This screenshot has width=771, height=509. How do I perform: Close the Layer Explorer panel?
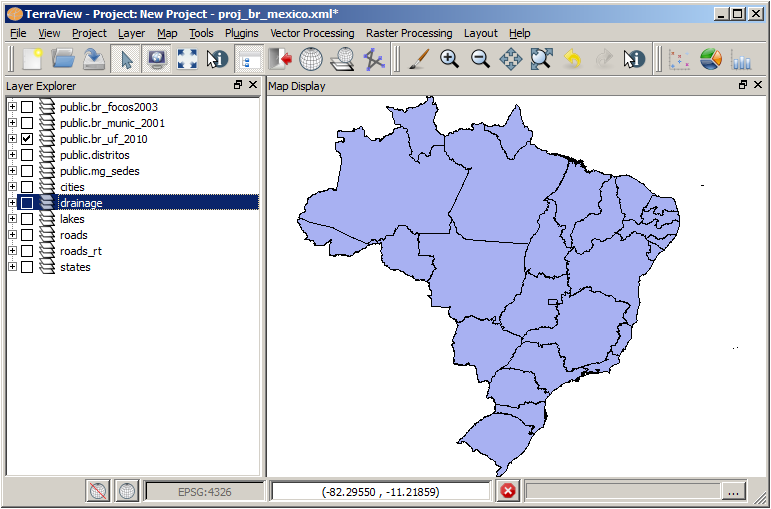[x=253, y=85]
